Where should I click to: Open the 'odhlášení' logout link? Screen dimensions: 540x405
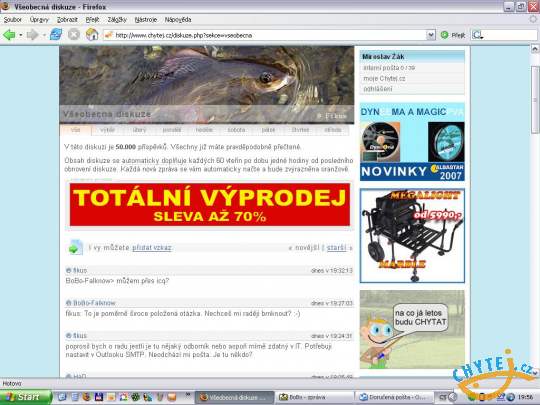tap(378, 89)
